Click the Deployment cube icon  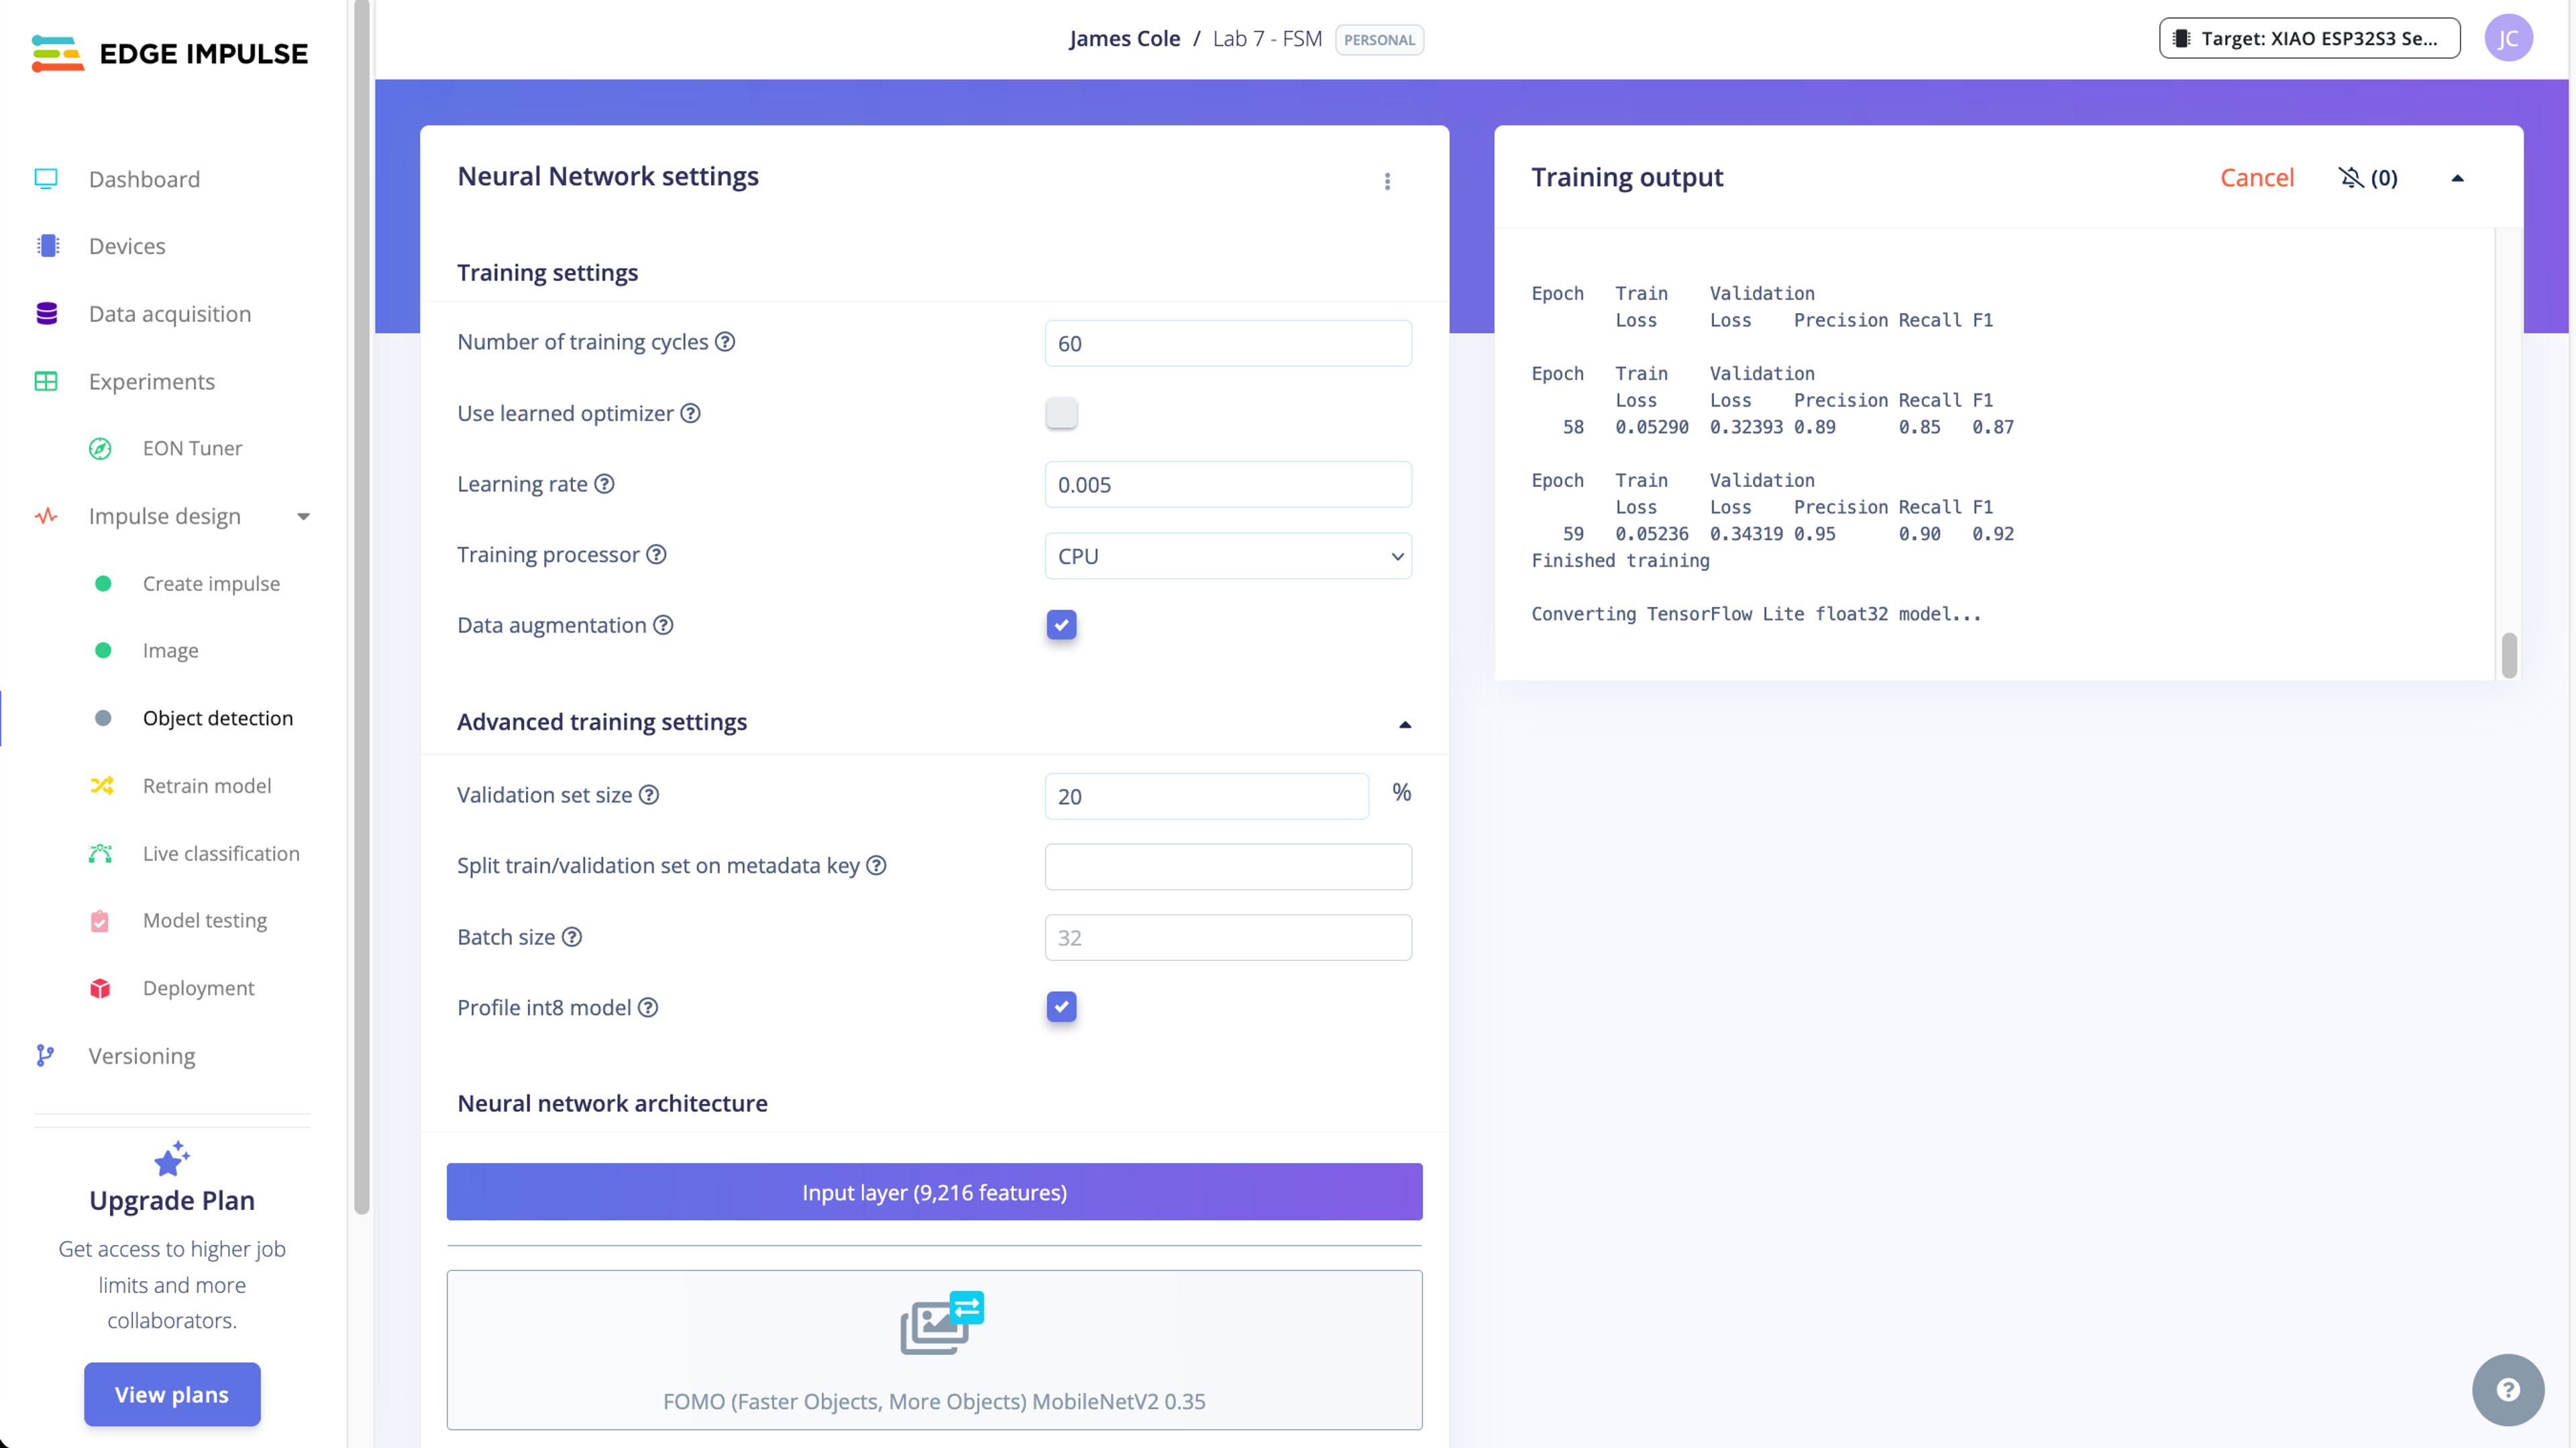pyautogui.click(x=100, y=988)
